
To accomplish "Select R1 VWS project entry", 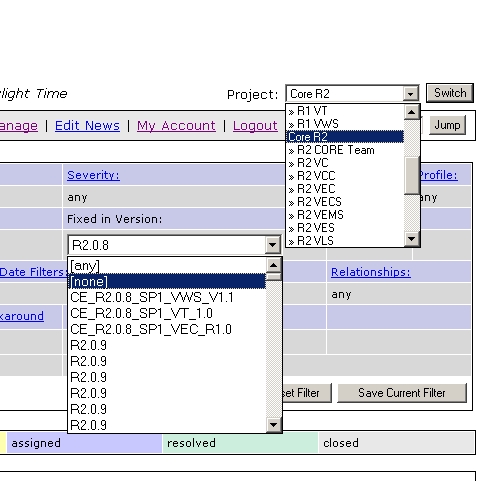I will point(345,124).
